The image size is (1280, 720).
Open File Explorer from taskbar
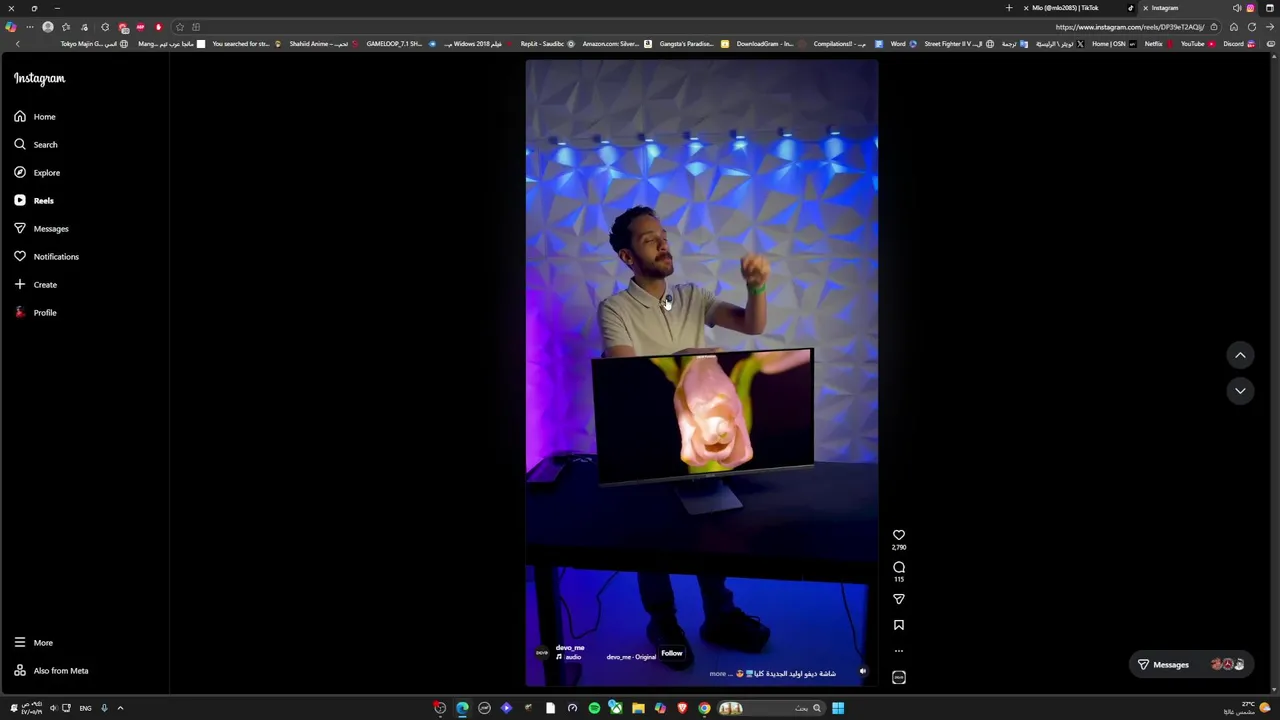(x=638, y=708)
